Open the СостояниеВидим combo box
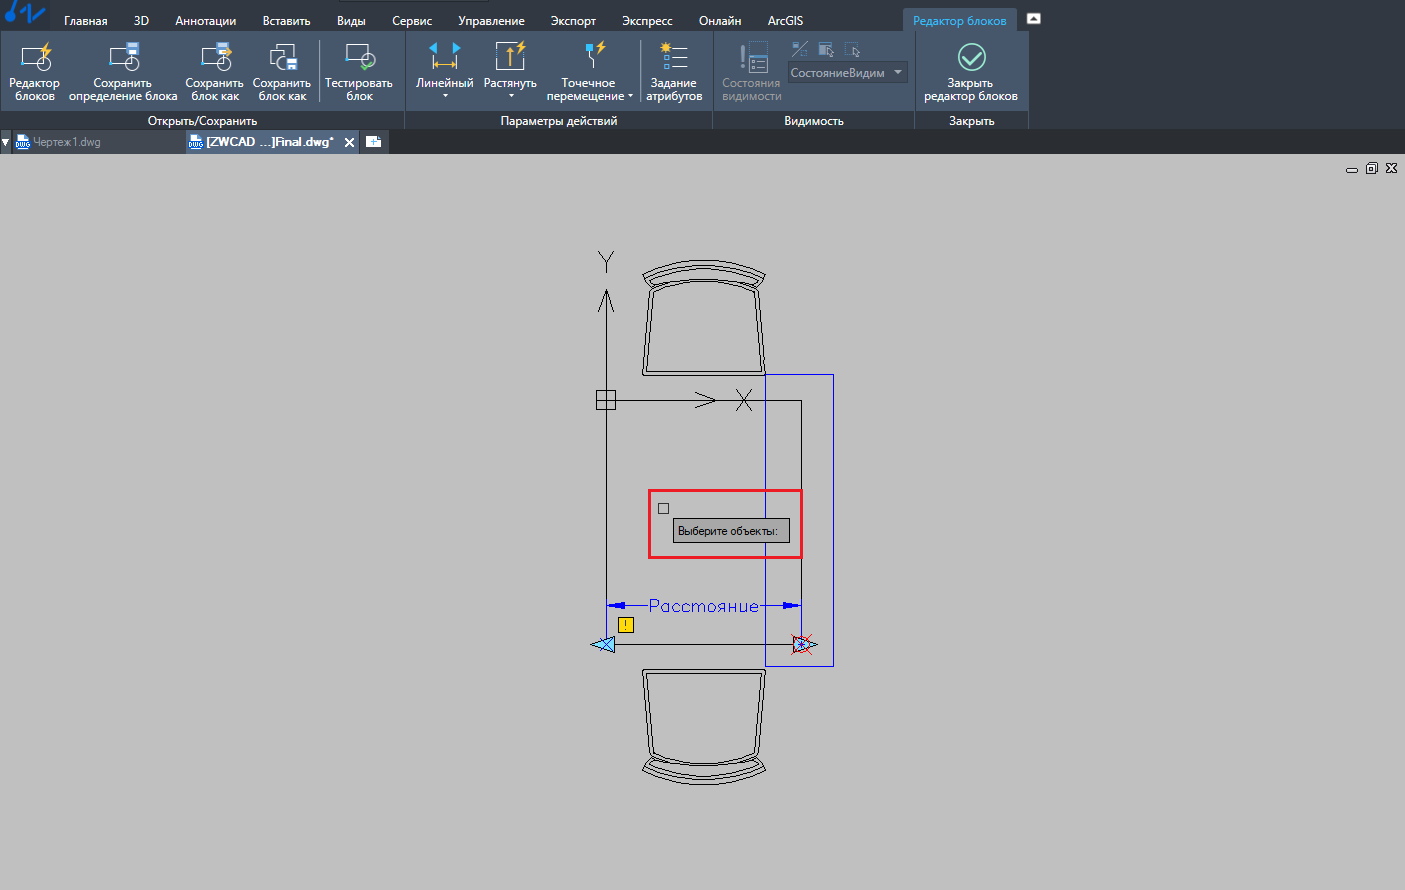Image resolution: width=1405 pixels, height=890 pixels. 847,73
